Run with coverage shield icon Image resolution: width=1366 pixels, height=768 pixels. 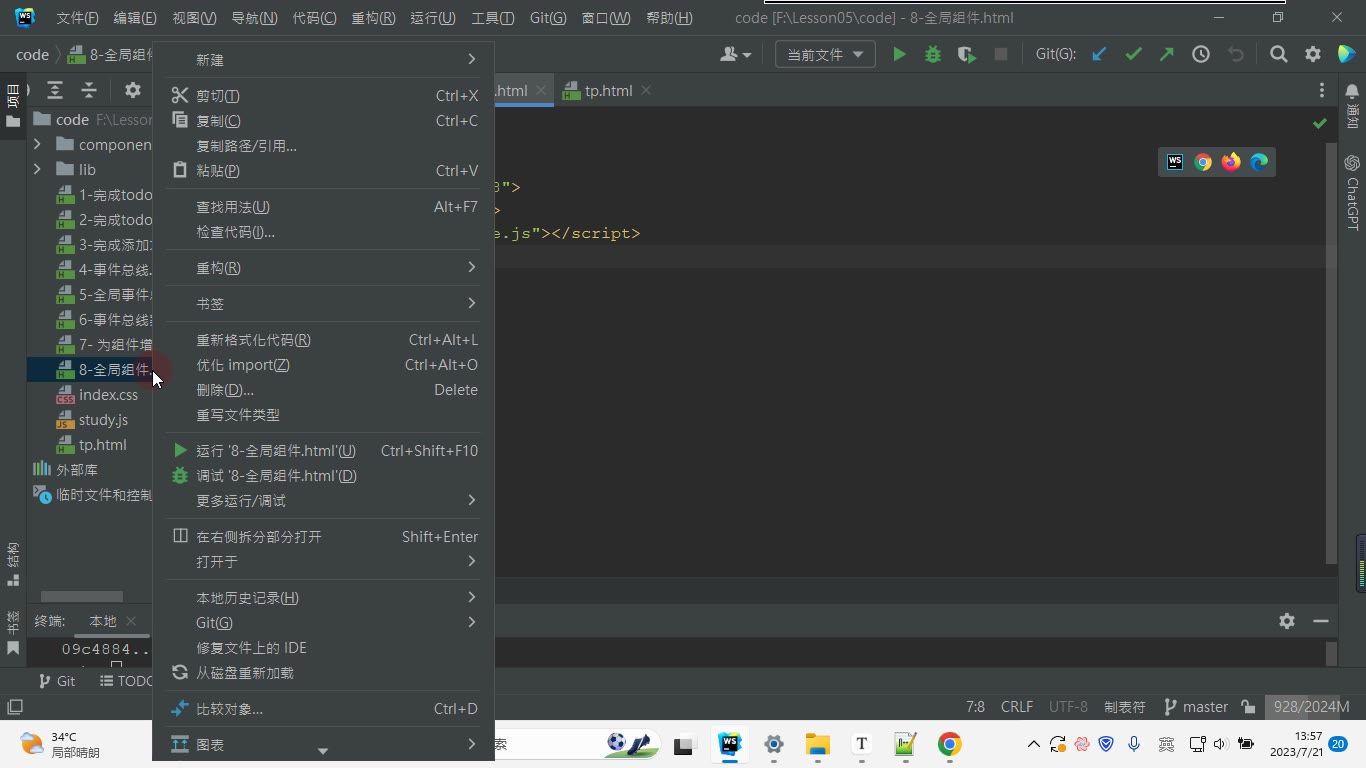click(966, 55)
